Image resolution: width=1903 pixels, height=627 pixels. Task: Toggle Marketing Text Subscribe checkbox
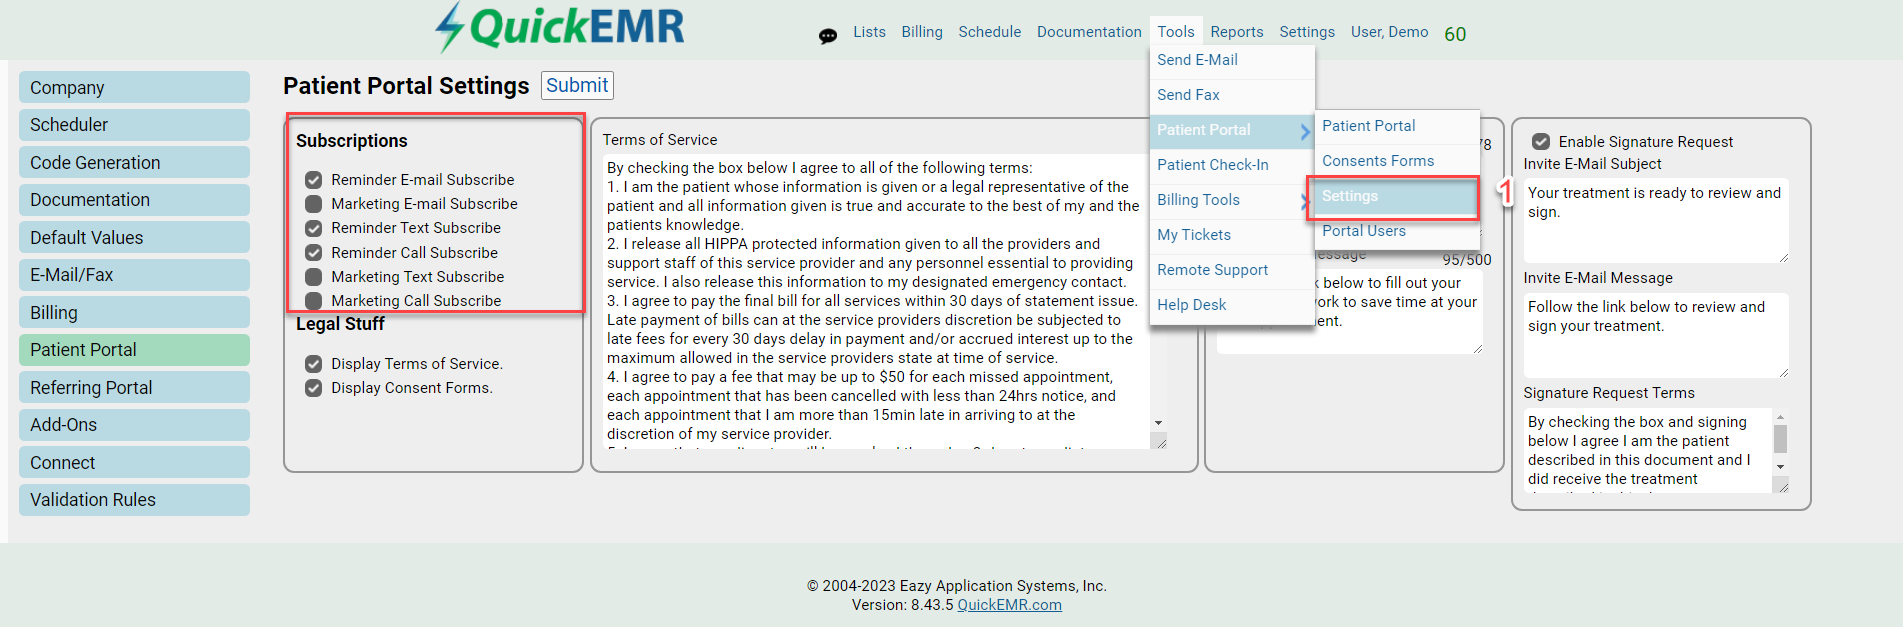click(313, 277)
